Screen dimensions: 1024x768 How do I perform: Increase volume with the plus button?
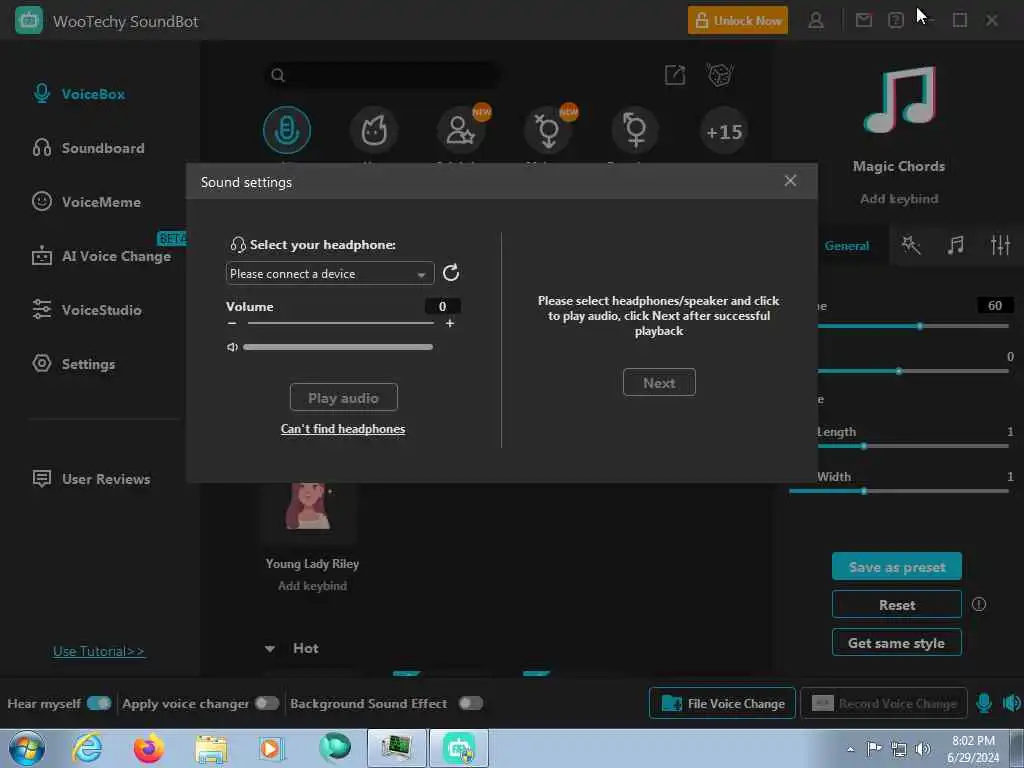(450, 324)
